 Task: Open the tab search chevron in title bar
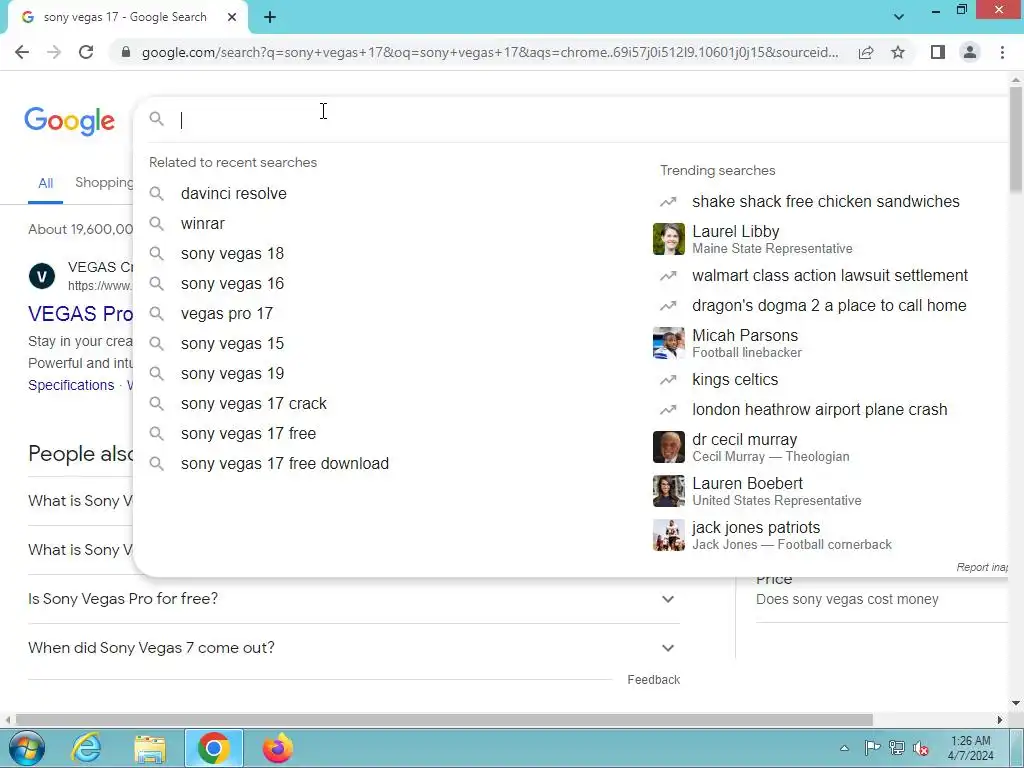(x=899, y=17)
